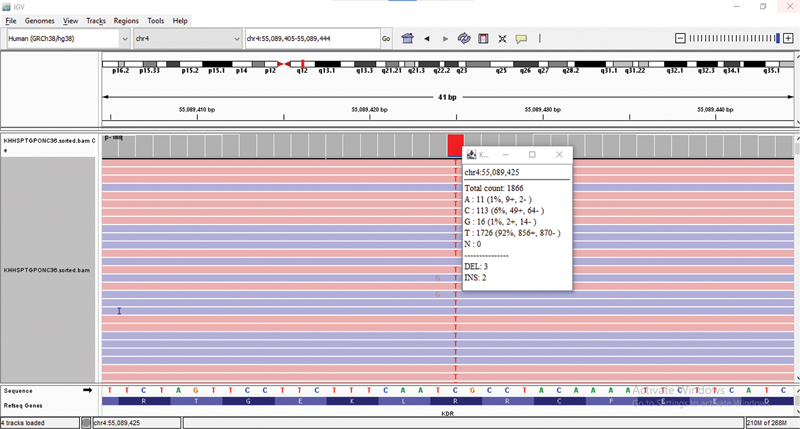This screenshot has height=429, width=800.
Task: Zoom in using the plus icon
Action: coord(787,38)
